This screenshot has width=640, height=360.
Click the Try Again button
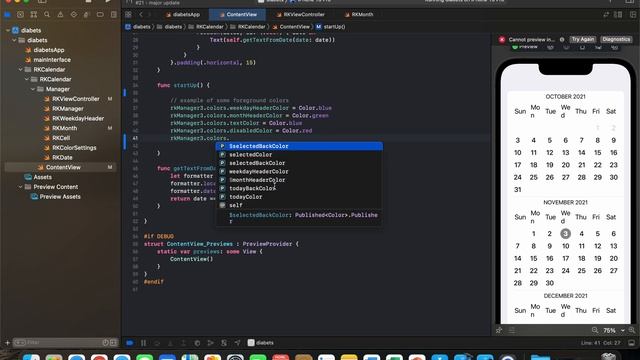click(582, 40)
